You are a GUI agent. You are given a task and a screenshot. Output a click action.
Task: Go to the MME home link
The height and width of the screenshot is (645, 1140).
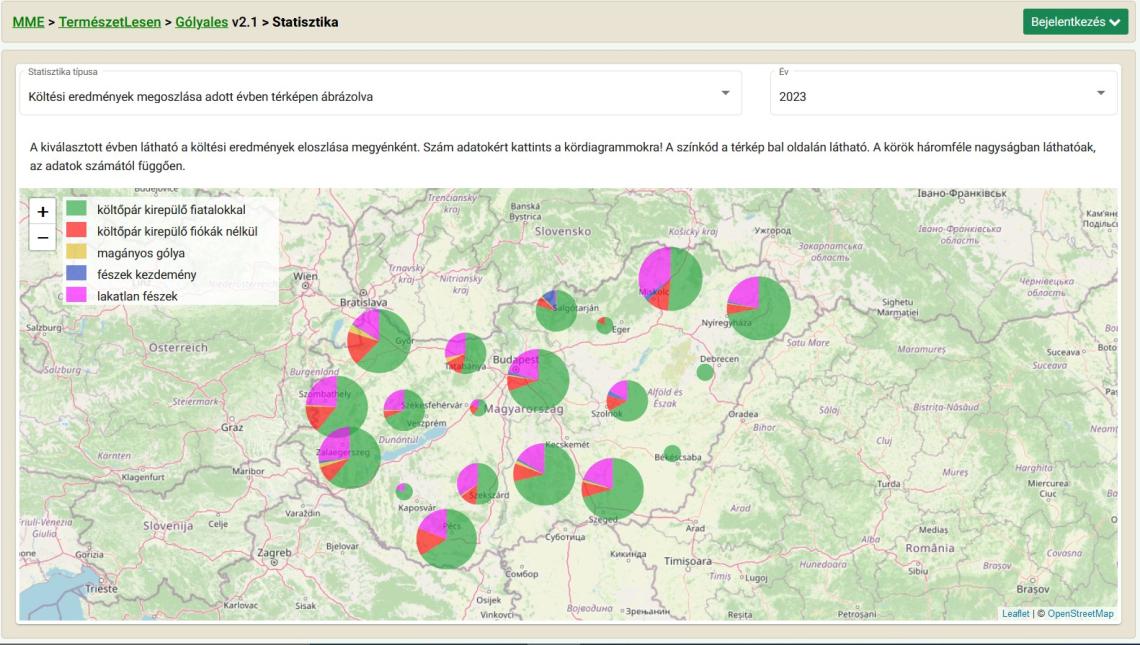(29, 22)
